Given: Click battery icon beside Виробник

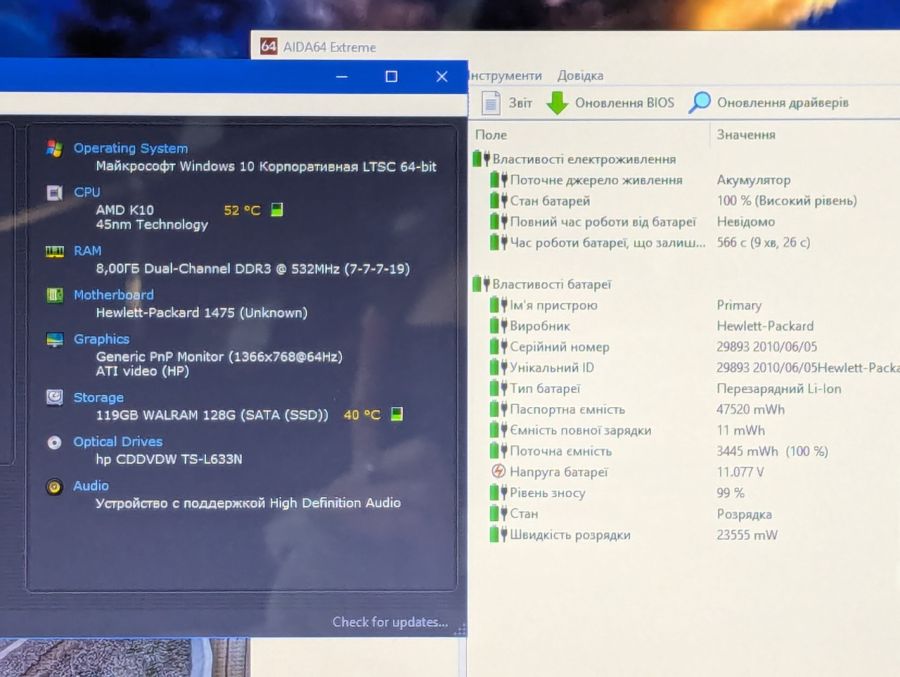Looking at the screenshot, I should [498, 326].
